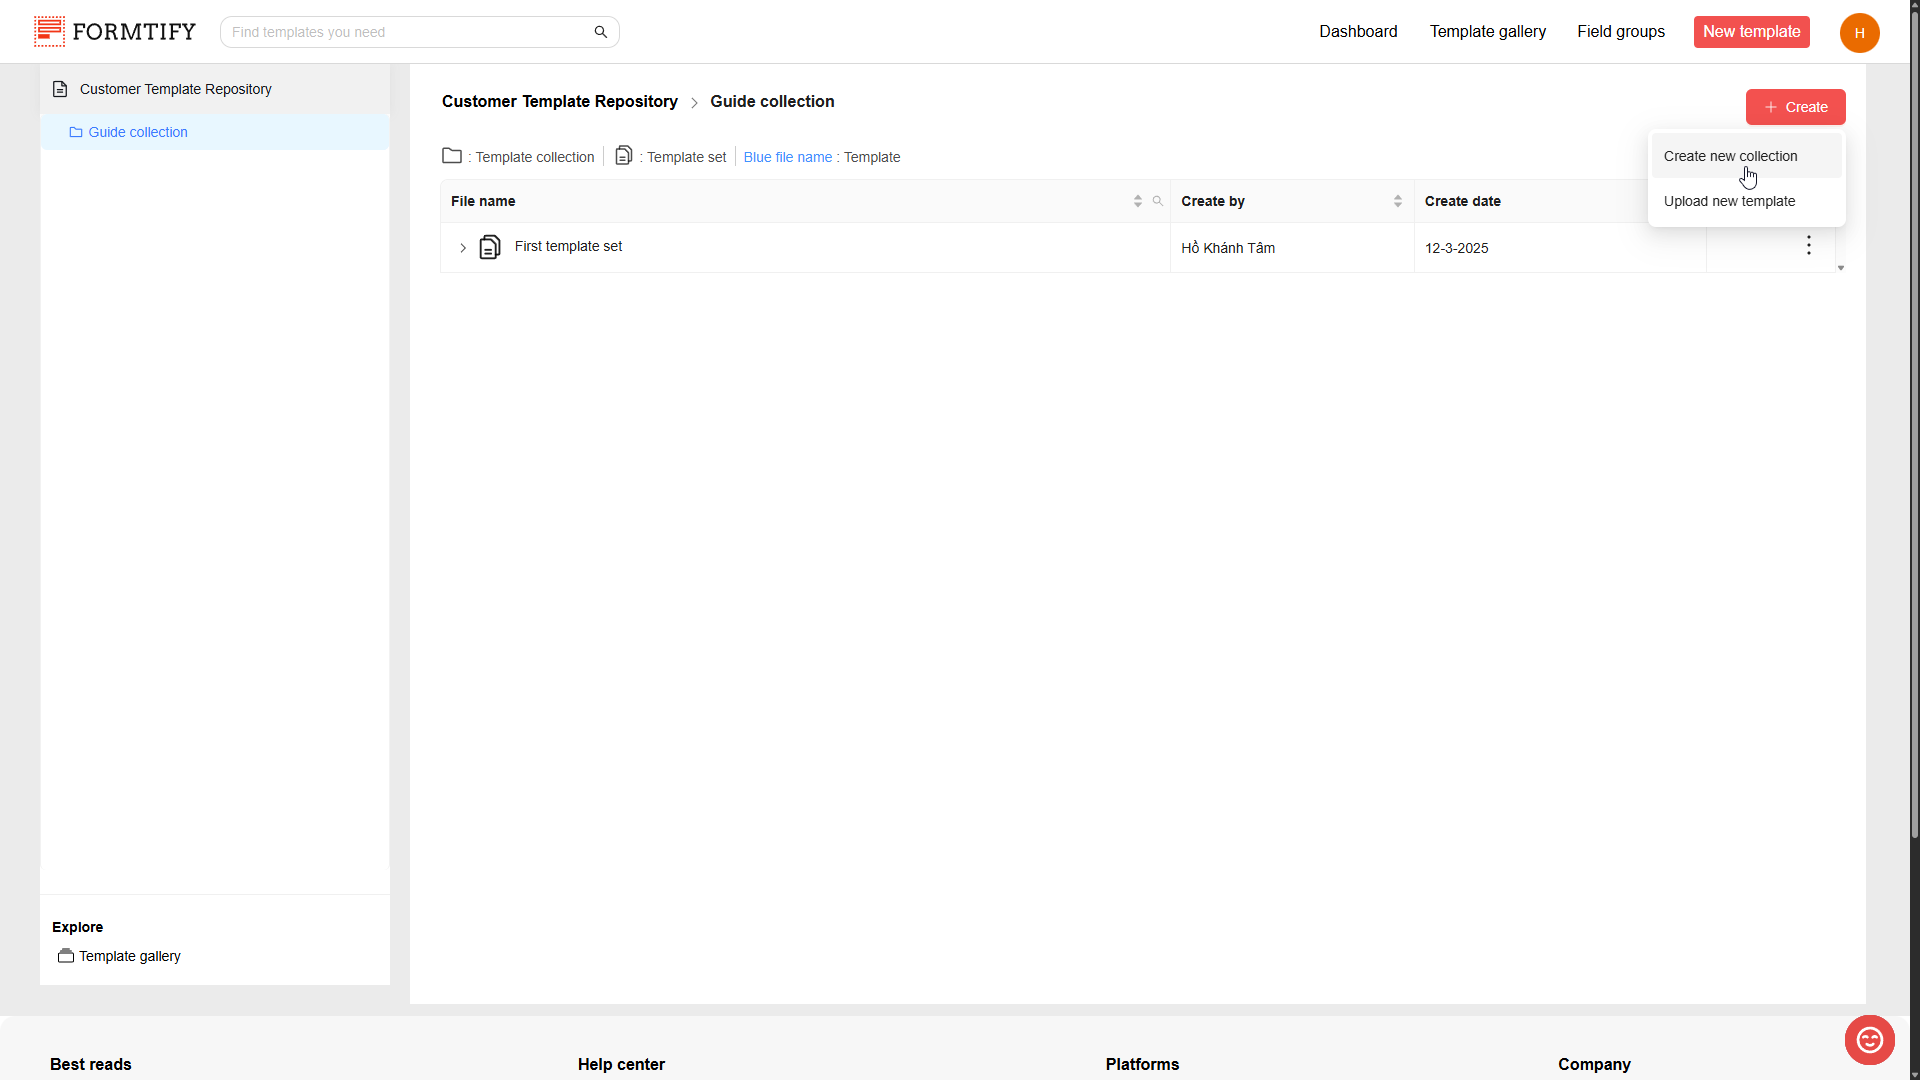Click the Formtify logo icon
1920x1080 pixels.
pyautogui.click(x=49, y=31)
